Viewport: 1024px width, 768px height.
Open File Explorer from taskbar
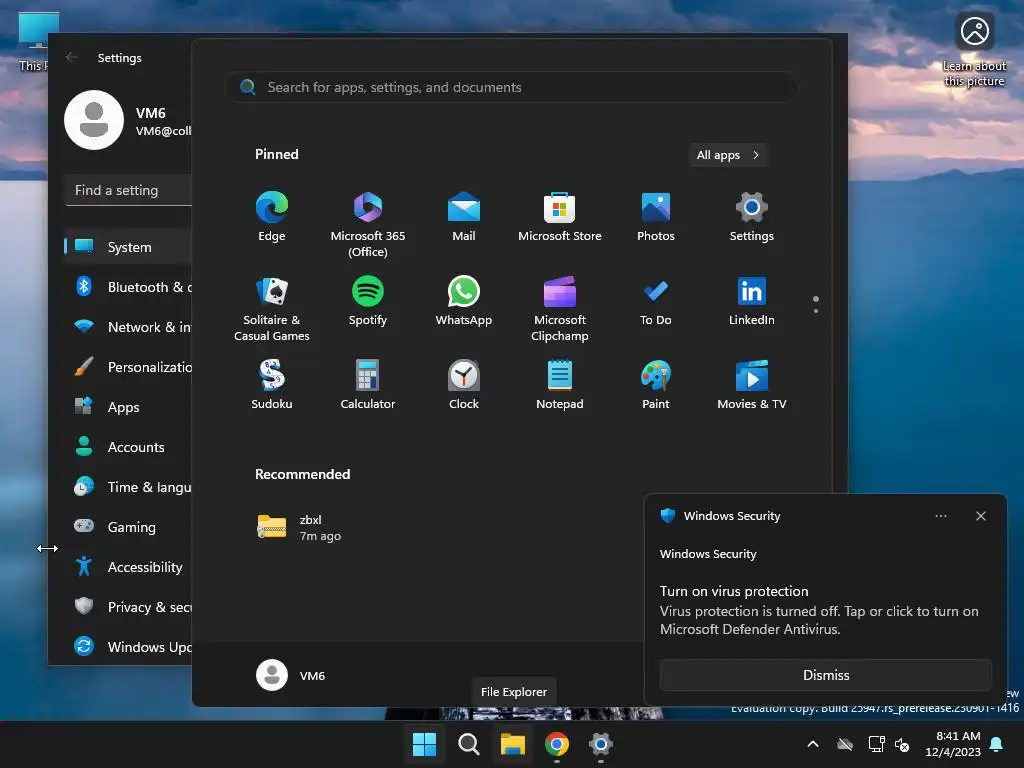[513, 744]
